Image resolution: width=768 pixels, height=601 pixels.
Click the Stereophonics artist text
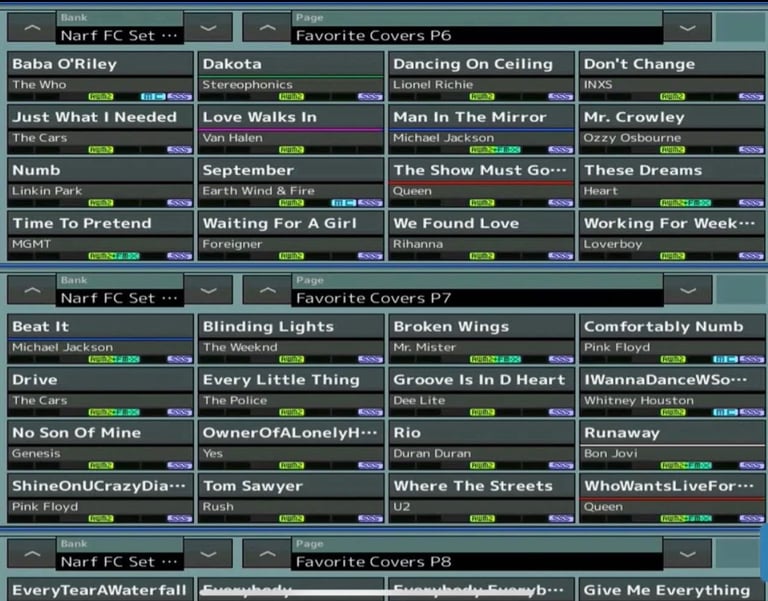coord(247,85)
